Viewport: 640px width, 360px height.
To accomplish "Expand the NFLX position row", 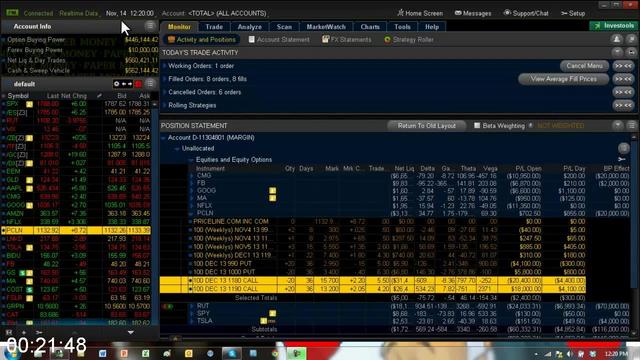I will [192, 206].
